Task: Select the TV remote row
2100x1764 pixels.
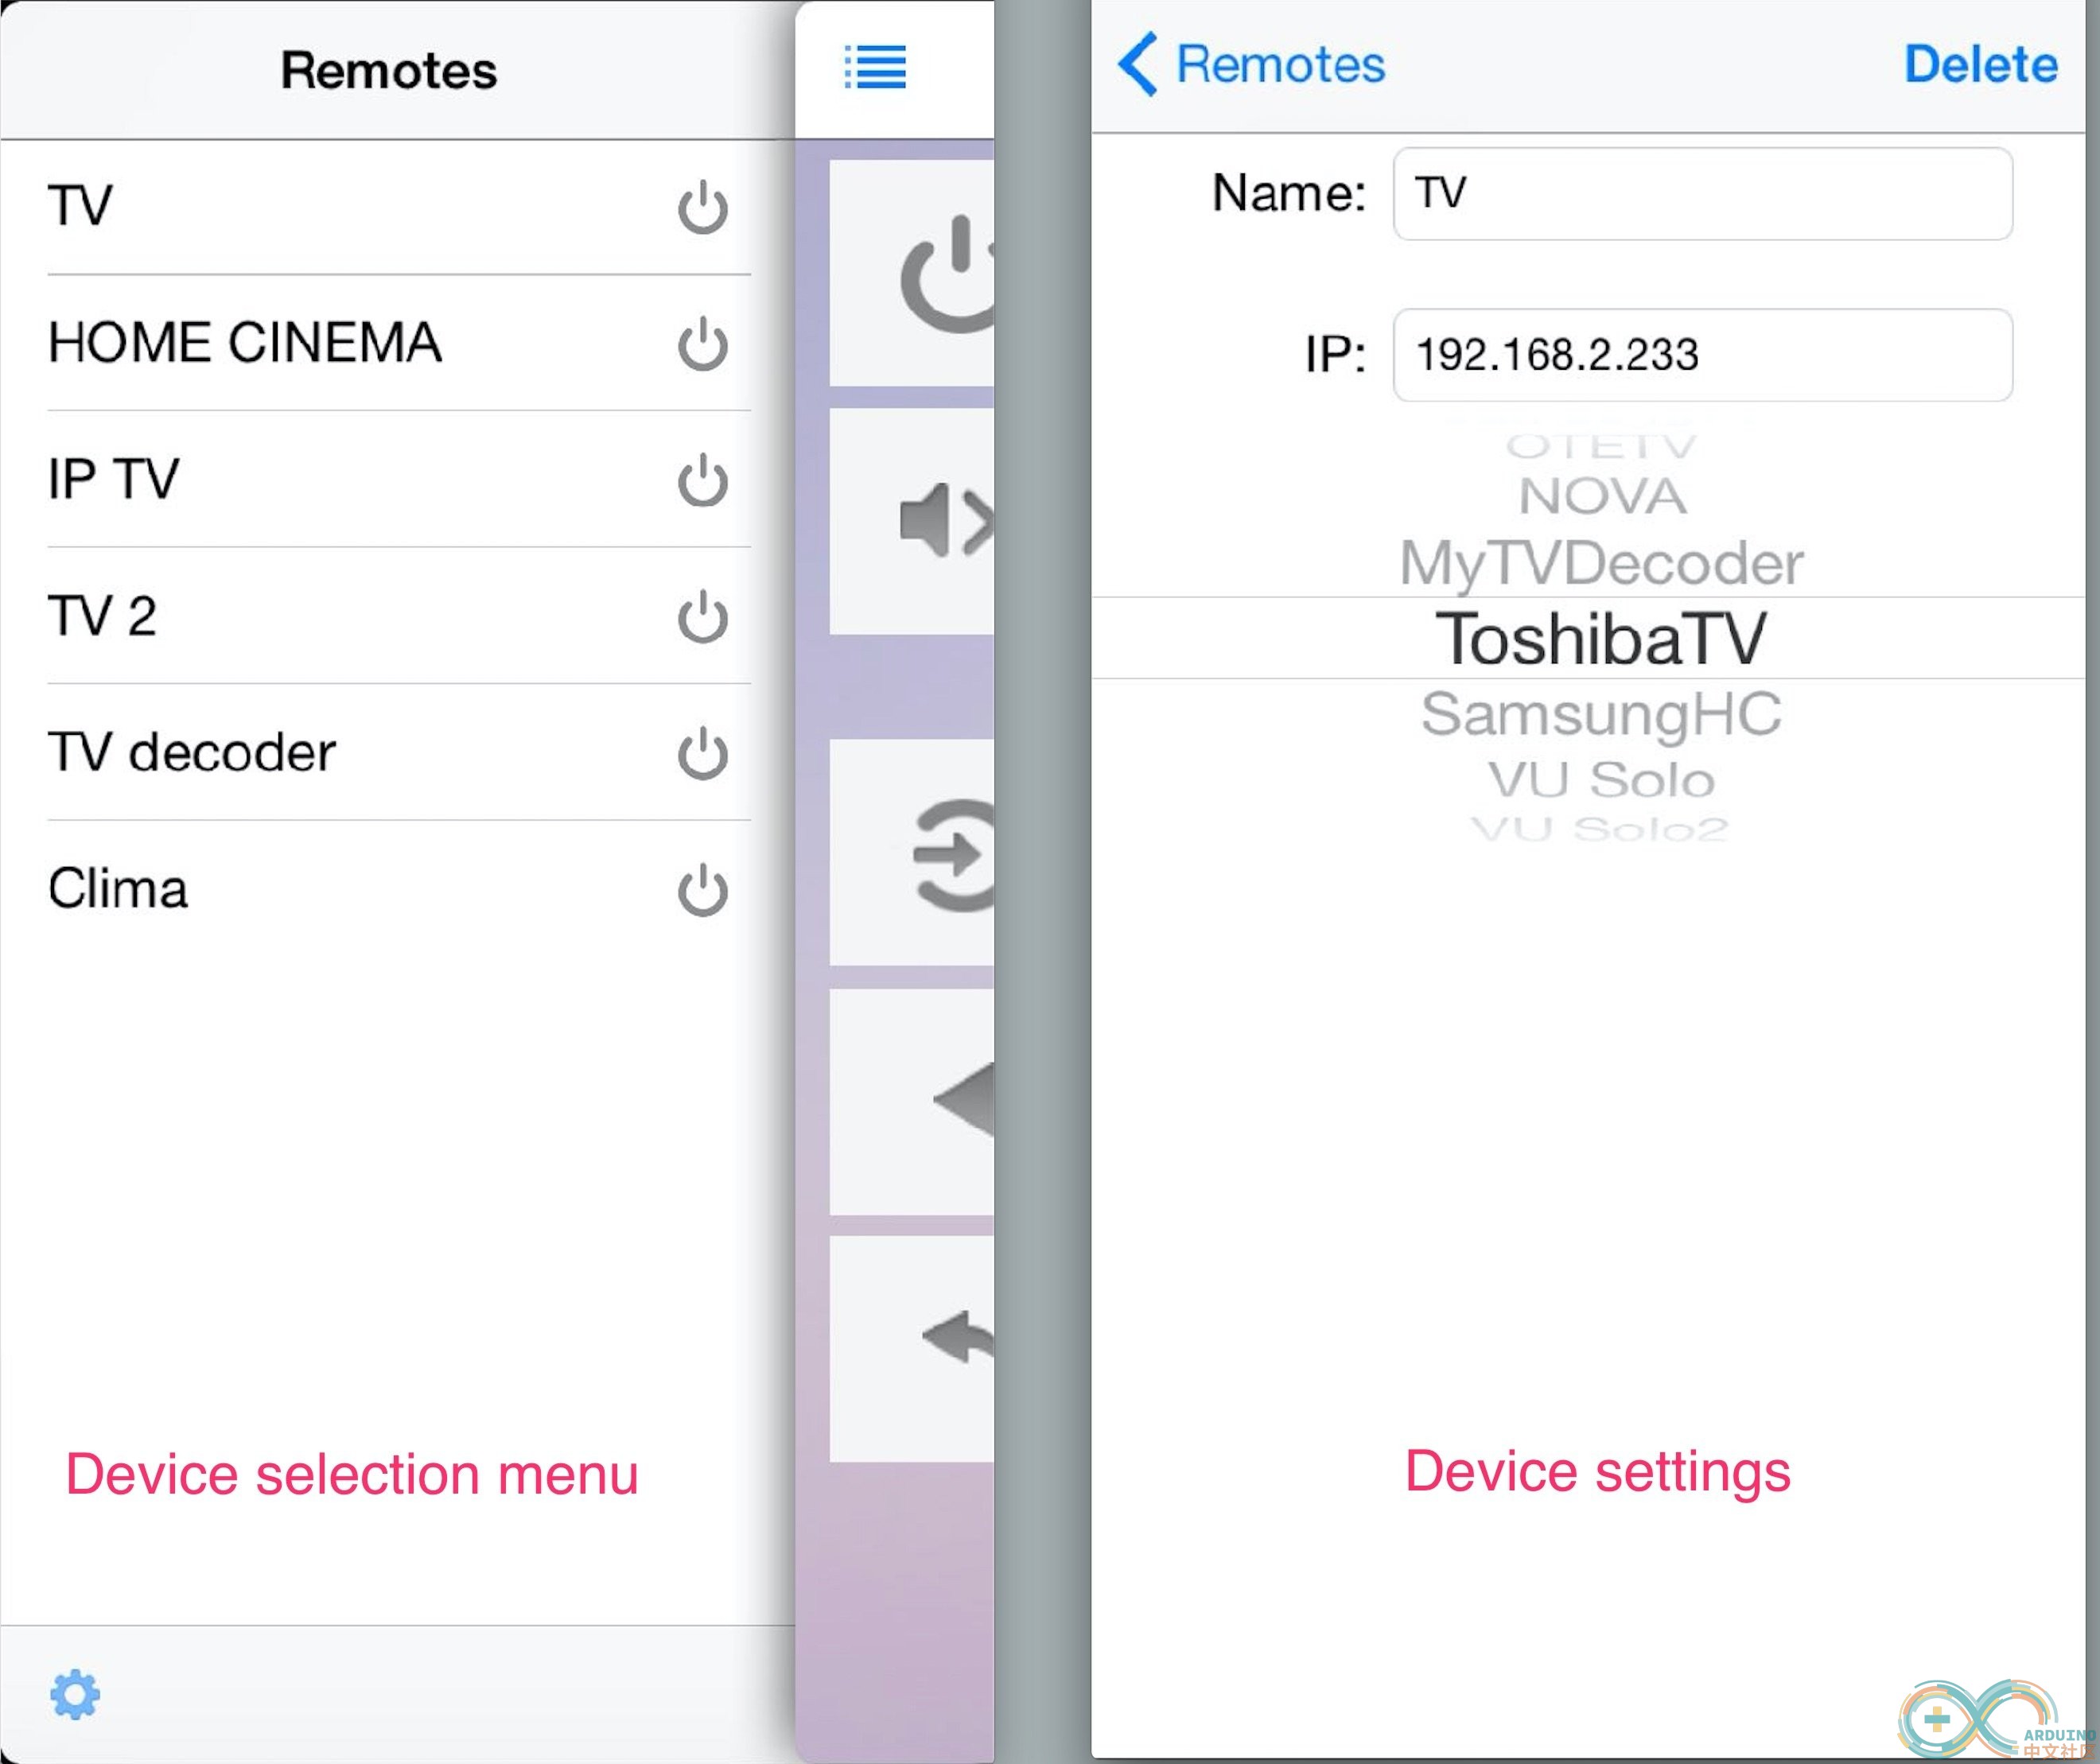Action: tap(398, 207)
